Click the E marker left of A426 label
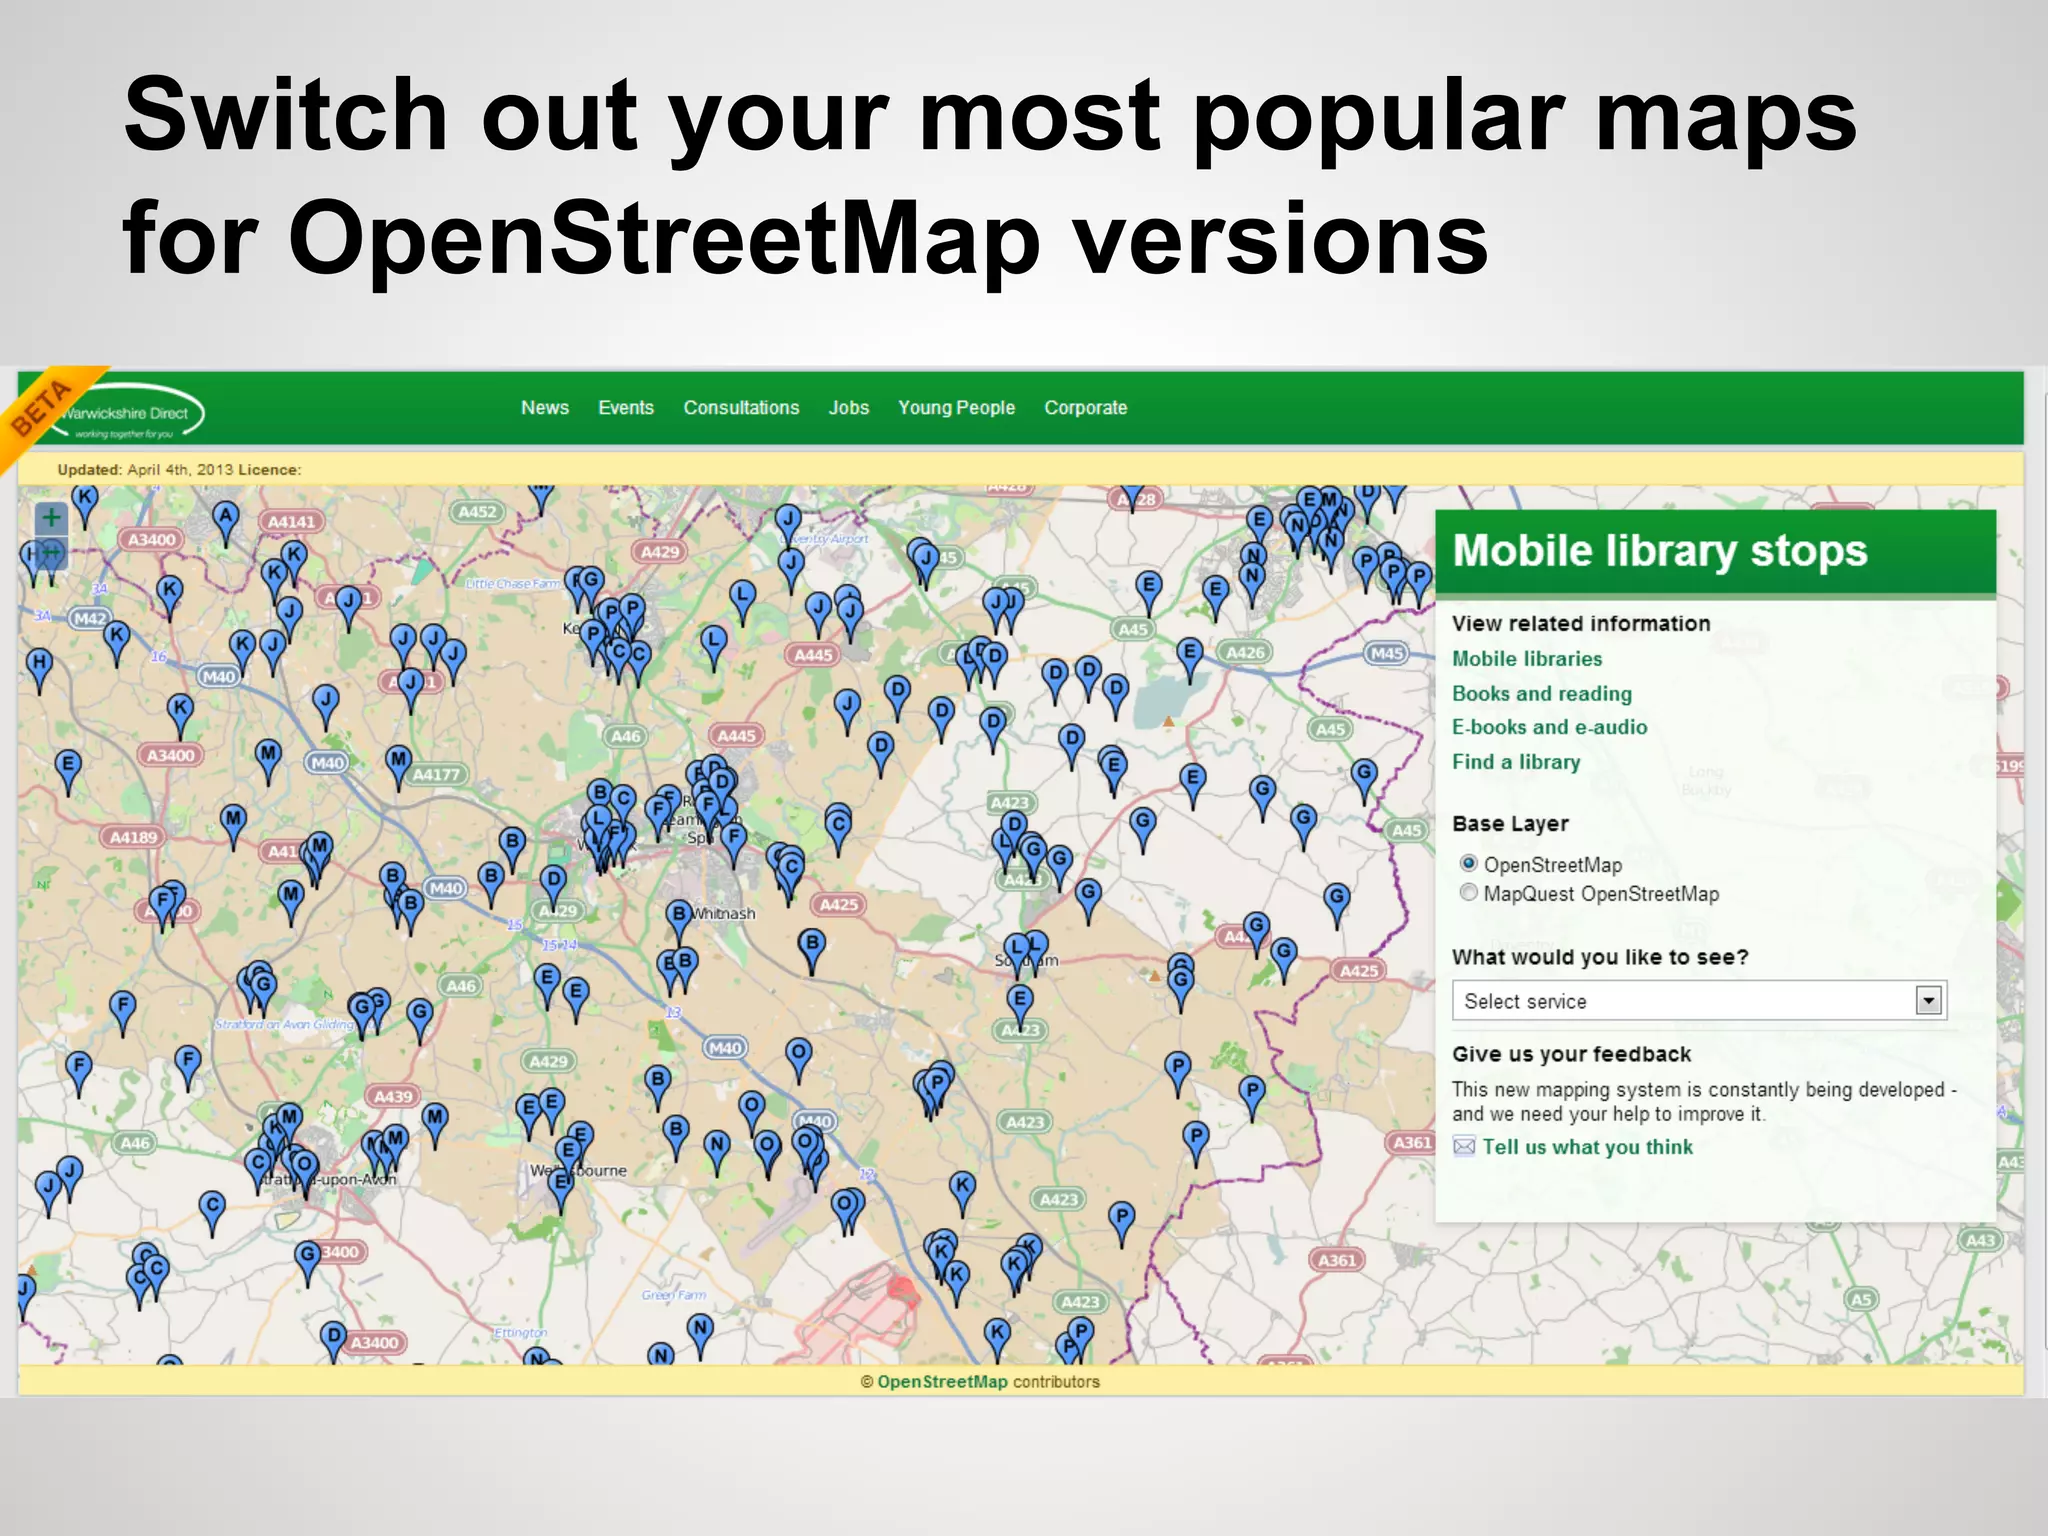The height and width of the screenshot is (1536, 2048). 1189,659
